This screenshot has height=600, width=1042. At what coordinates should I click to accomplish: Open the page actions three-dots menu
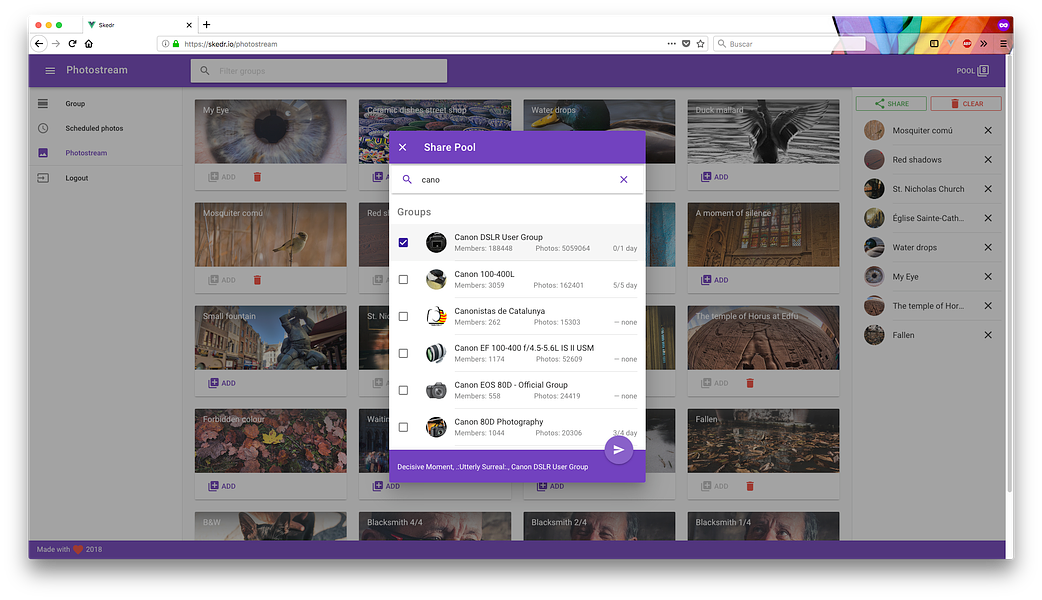(x=672, y=44)
